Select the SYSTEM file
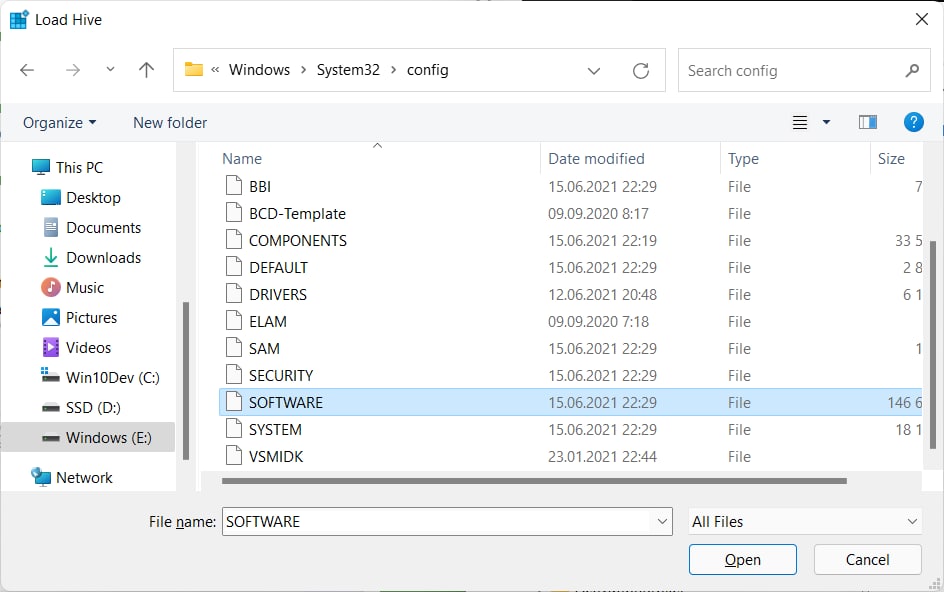Screen dimensions: 944x592 pos(571,429)
